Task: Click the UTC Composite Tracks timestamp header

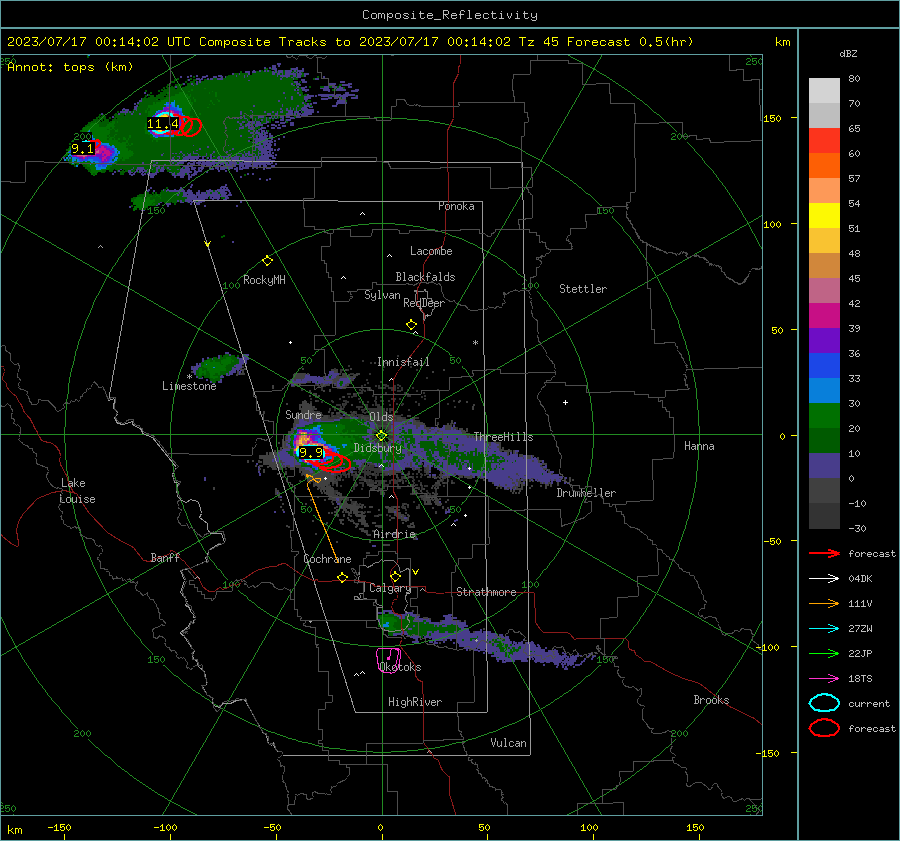Action: pos(350,42)
